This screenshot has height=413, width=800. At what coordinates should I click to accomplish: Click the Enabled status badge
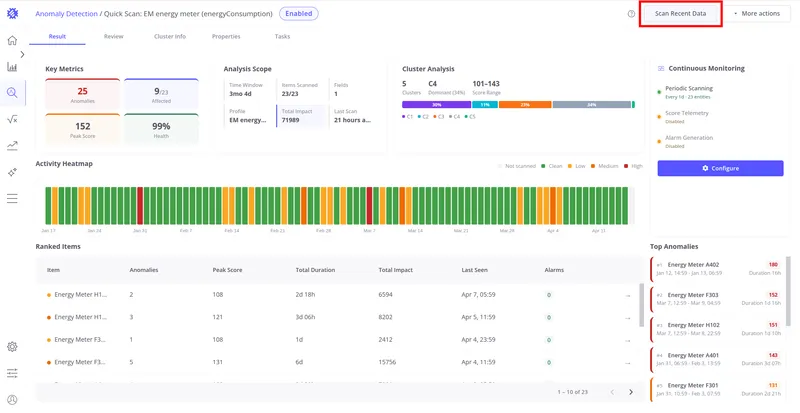click(298, 14)
